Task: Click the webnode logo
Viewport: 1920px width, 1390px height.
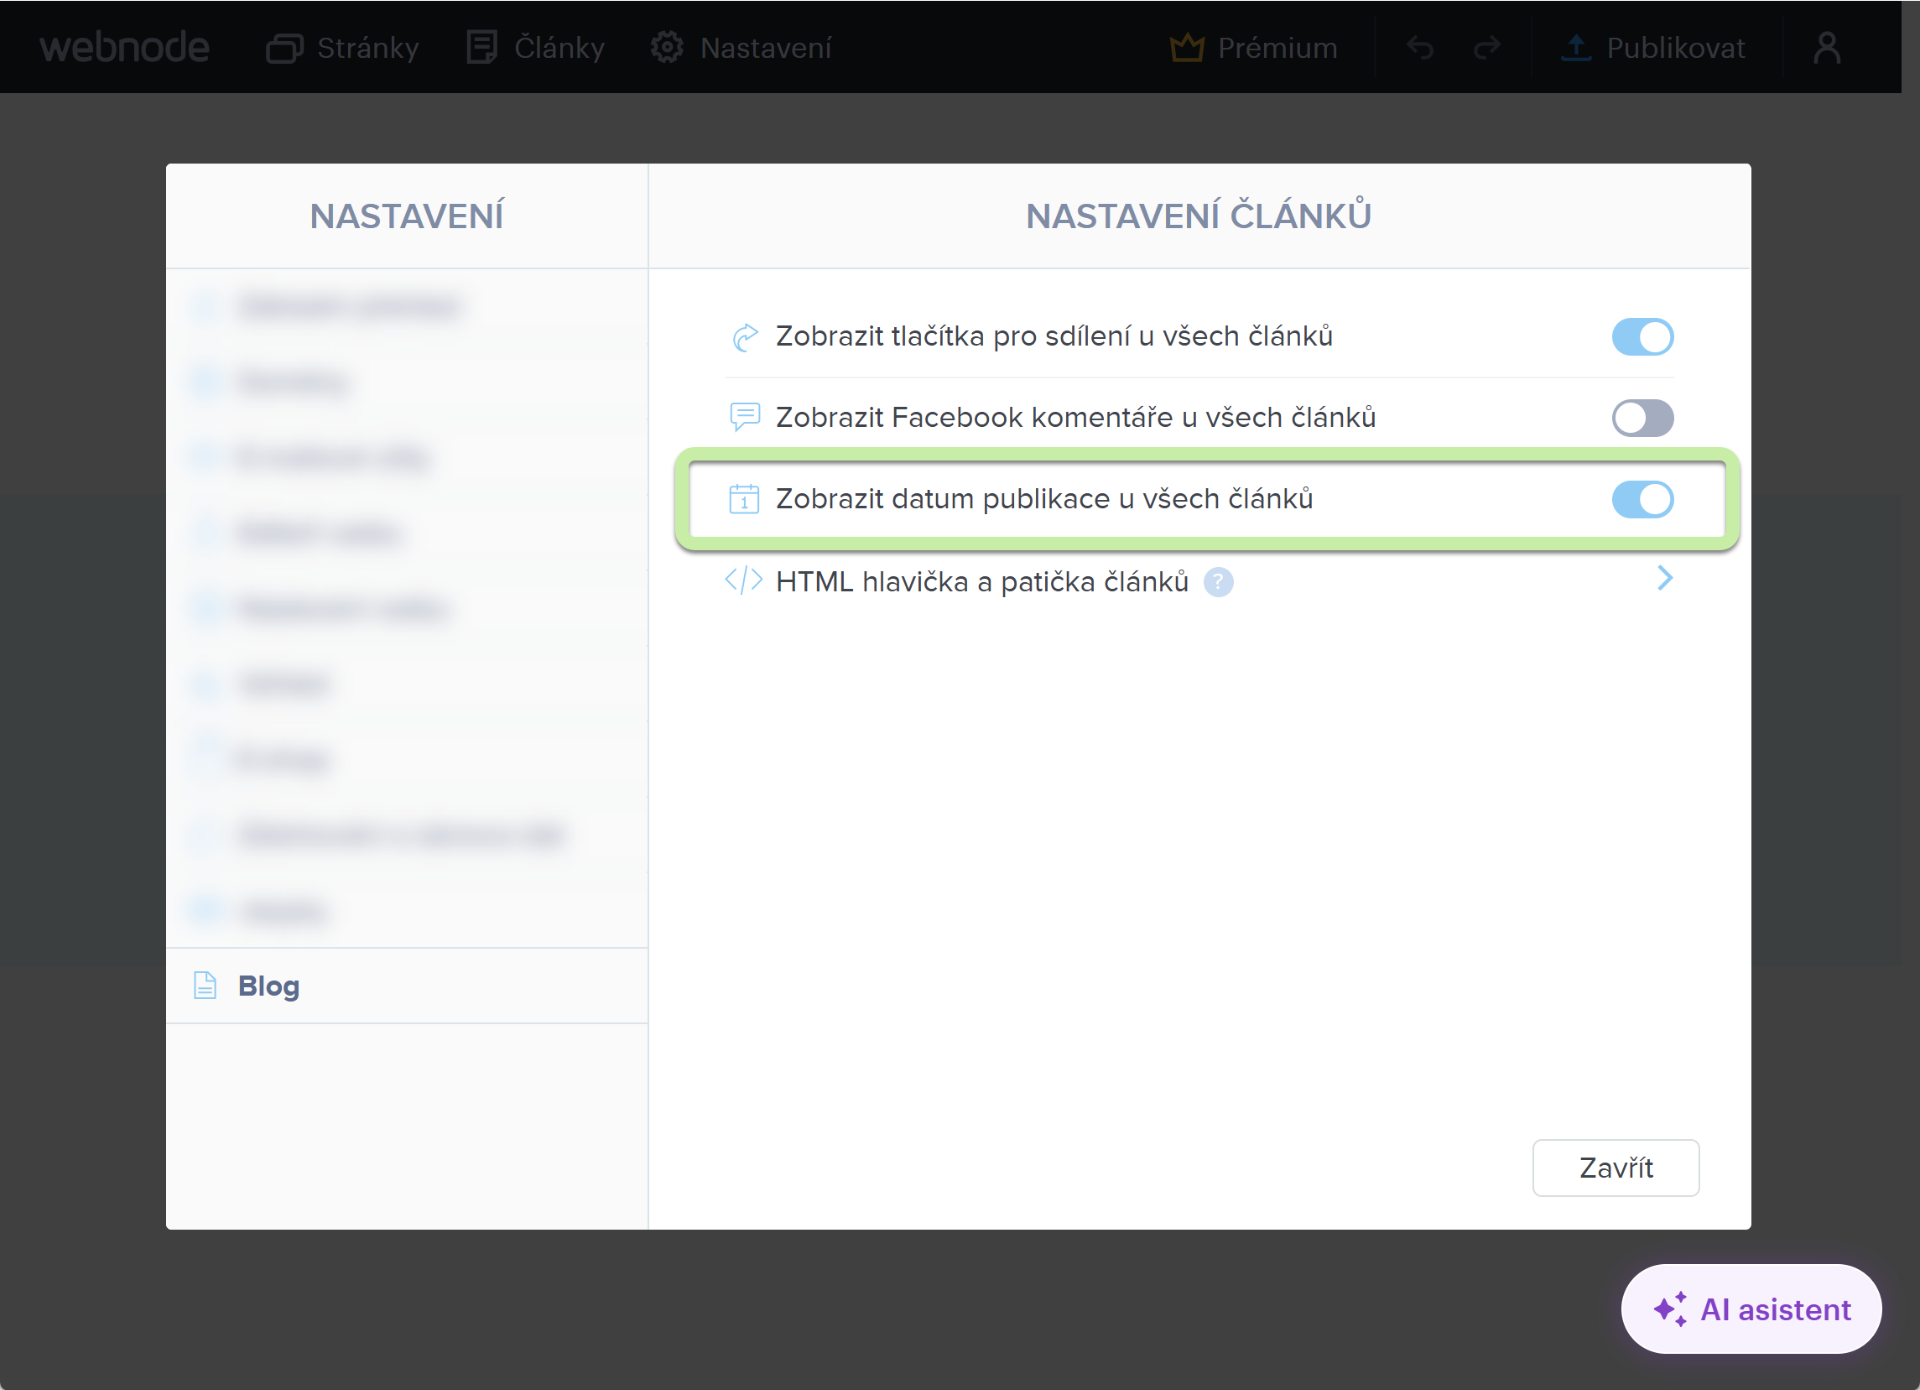Action: tap(125, 47)
